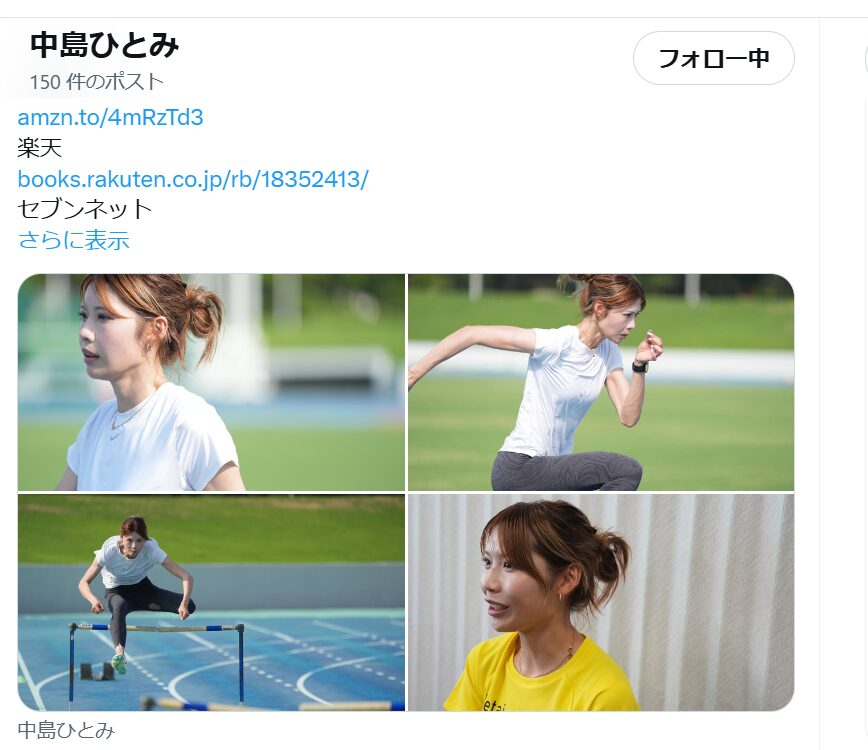Screen dimensions: 868x750
Task: Open the hurdle jumping photo
Action: (211, 602)
